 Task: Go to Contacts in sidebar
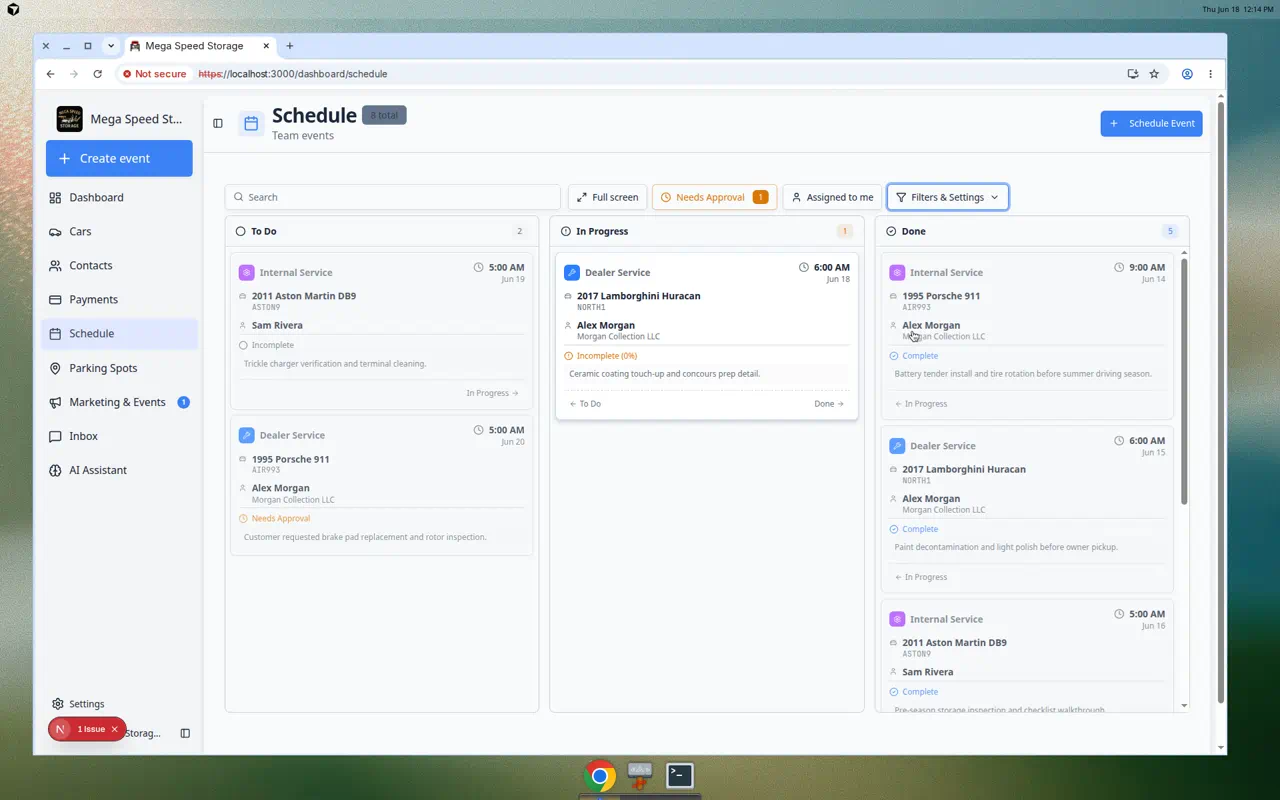[120, 265]
